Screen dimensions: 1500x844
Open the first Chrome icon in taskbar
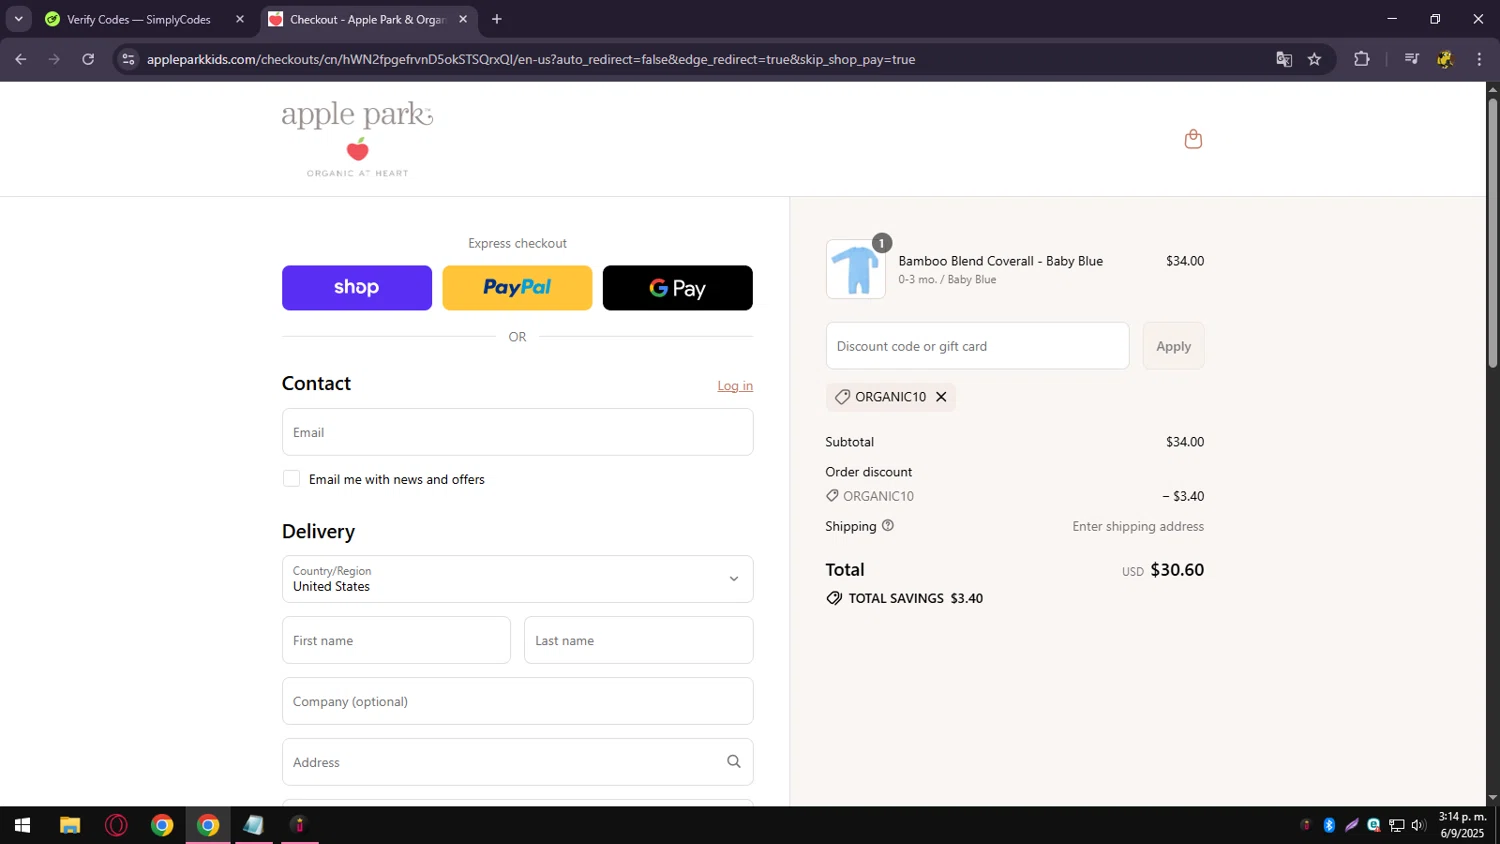coord(162,825)
